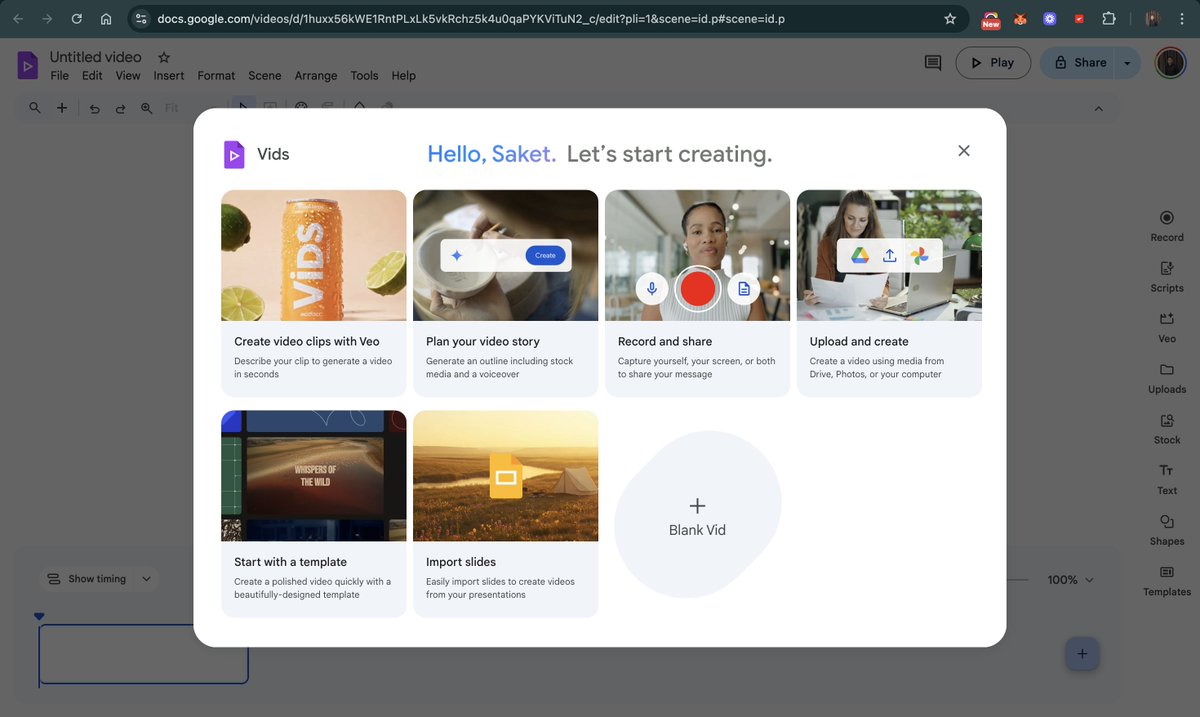The width and height of the screenshot is (1200, 717).
Task: Expand the Show timing dropdown arrow
Action: click(147, 579)
